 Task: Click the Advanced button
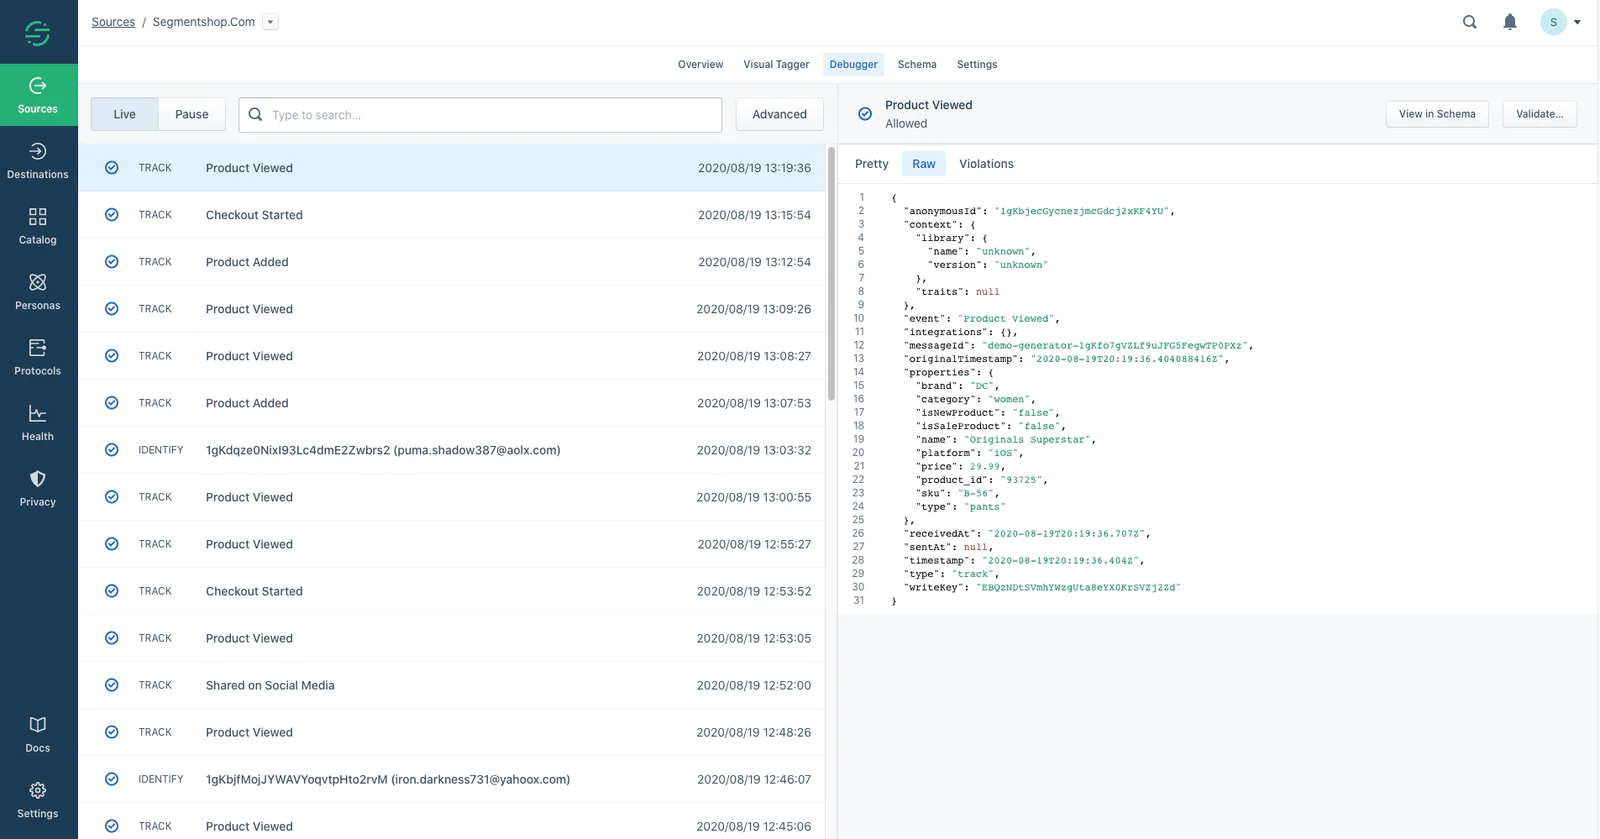click(780, 114)
